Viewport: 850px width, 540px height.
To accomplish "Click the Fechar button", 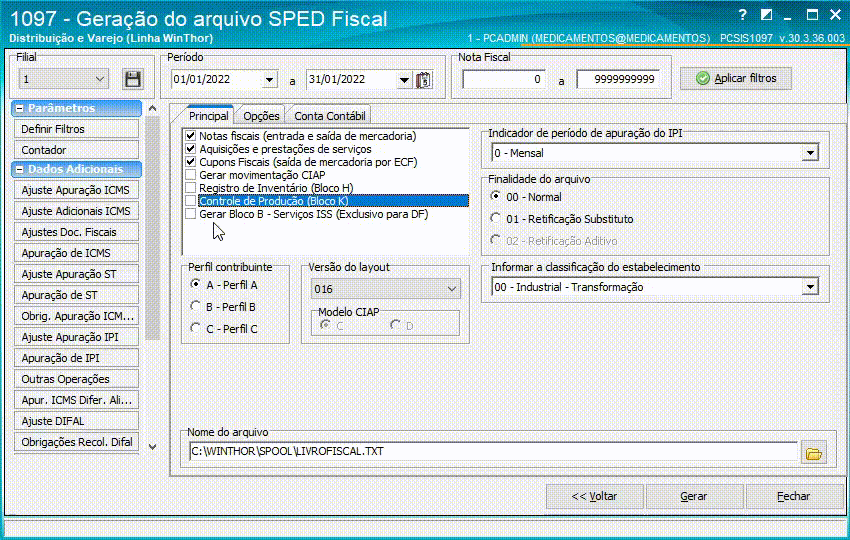I will (794, 496).
